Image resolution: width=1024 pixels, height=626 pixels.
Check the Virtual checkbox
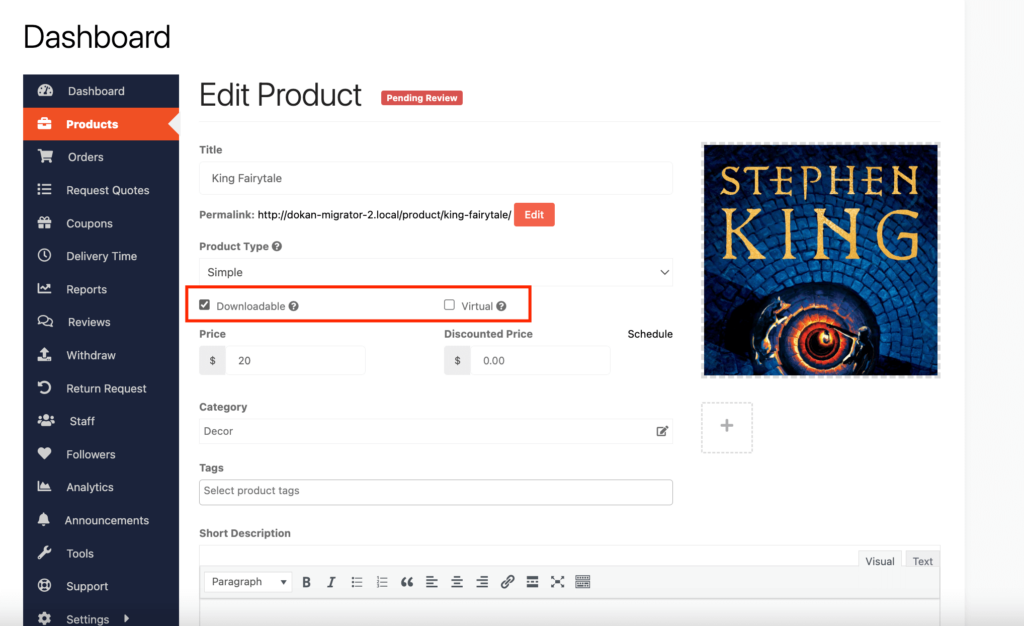(x=449, y=305)
